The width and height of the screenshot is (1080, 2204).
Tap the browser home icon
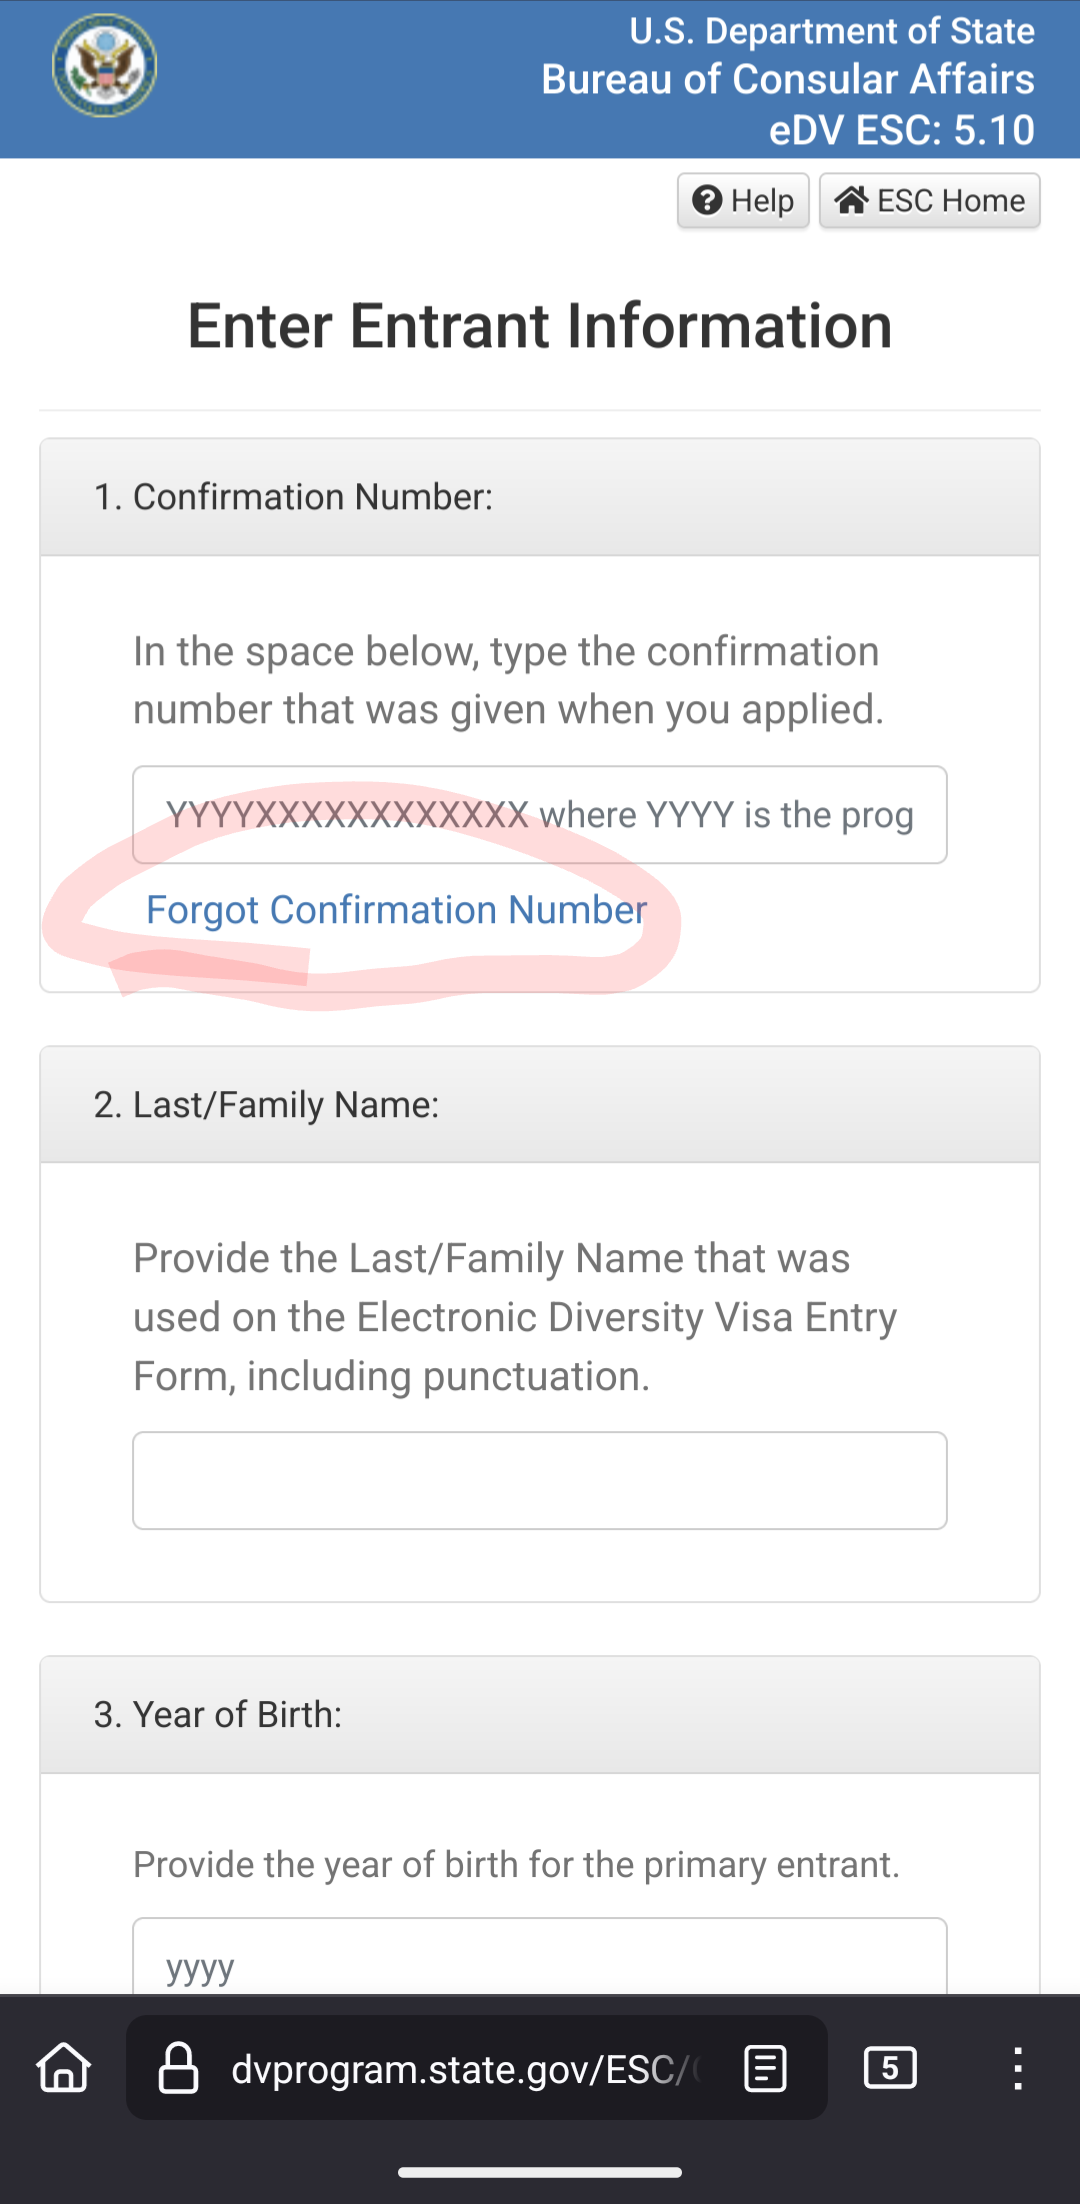coord(64,2068)
